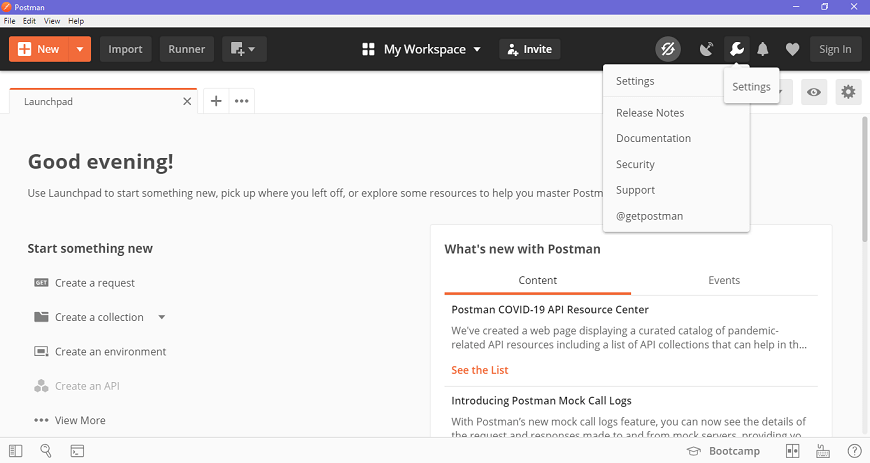This screenshot has width=870, height=463.
Task: Toggle the sidebar icon in status bar
Action: click(x=16, y=451)
